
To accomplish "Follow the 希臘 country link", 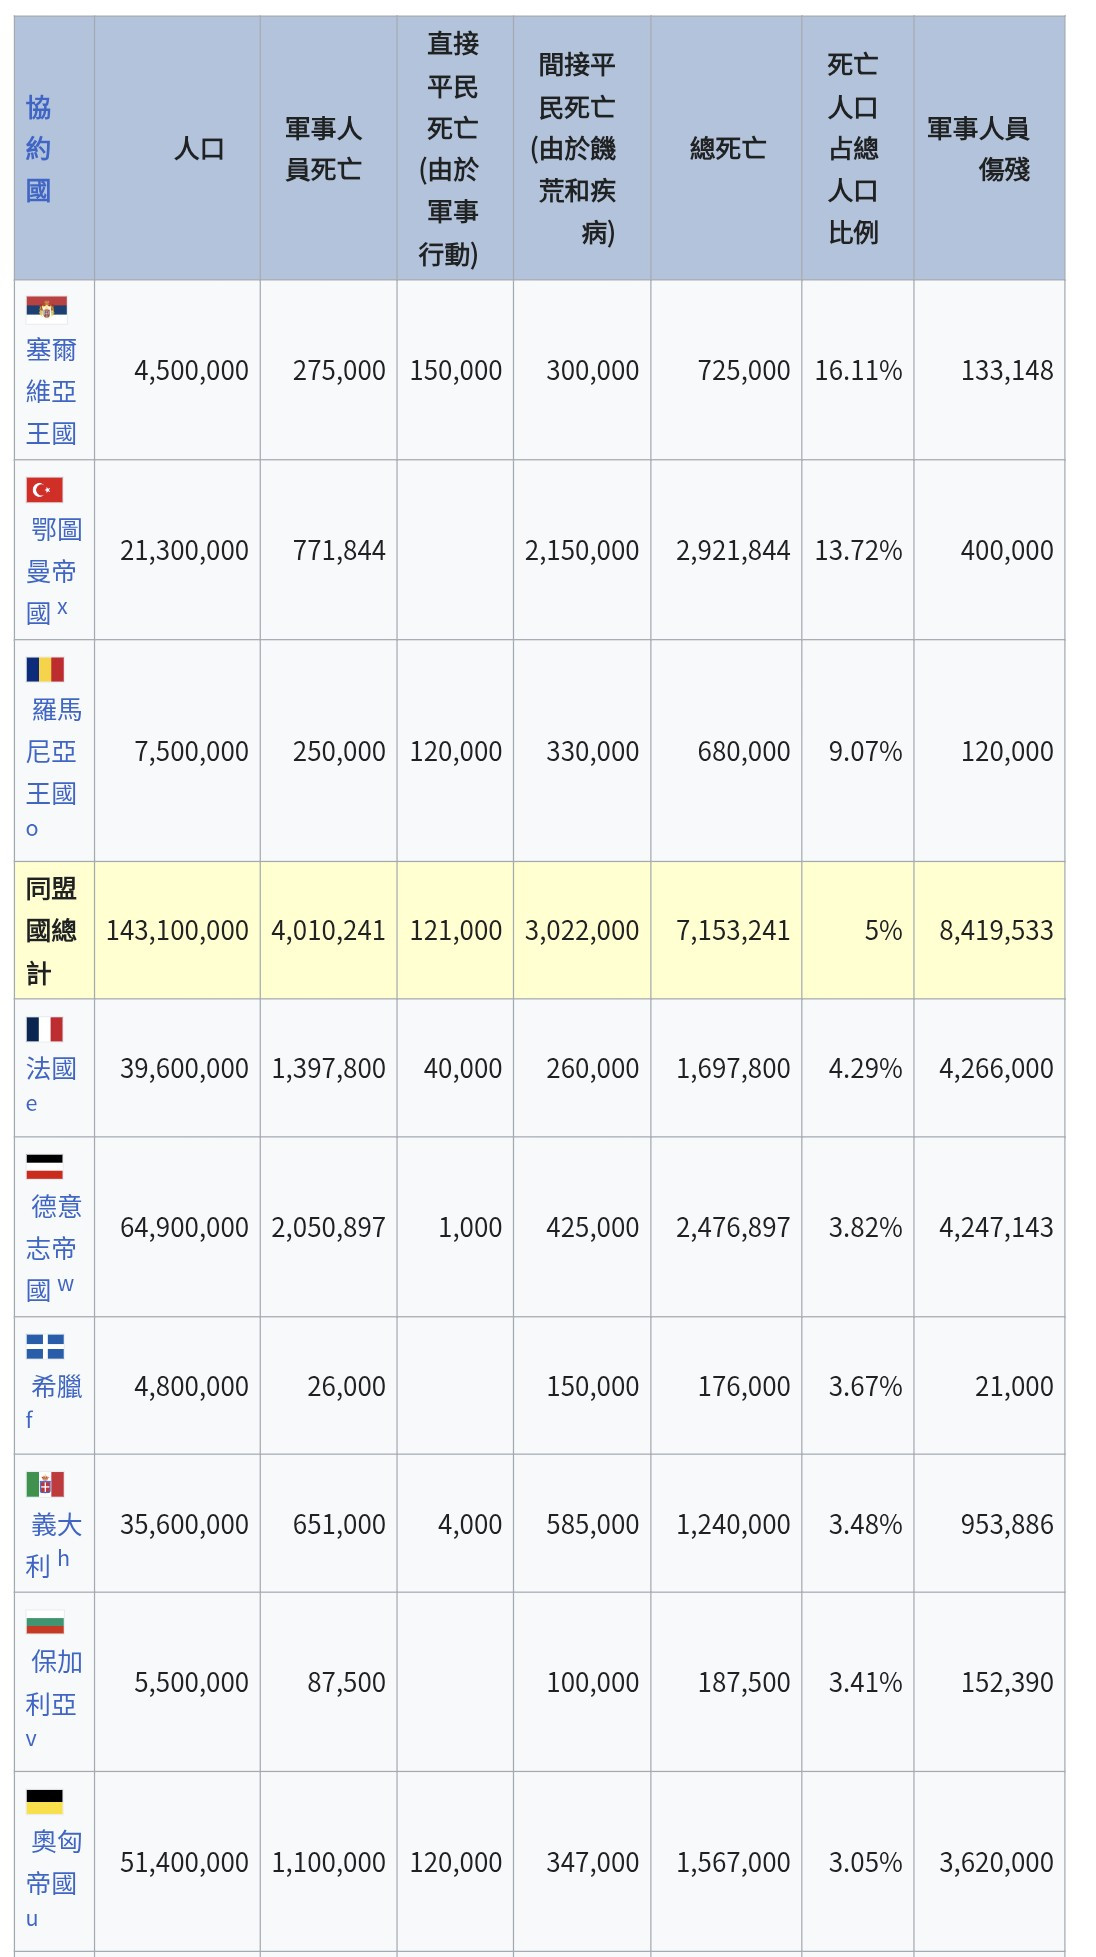I will point(57,1386).
